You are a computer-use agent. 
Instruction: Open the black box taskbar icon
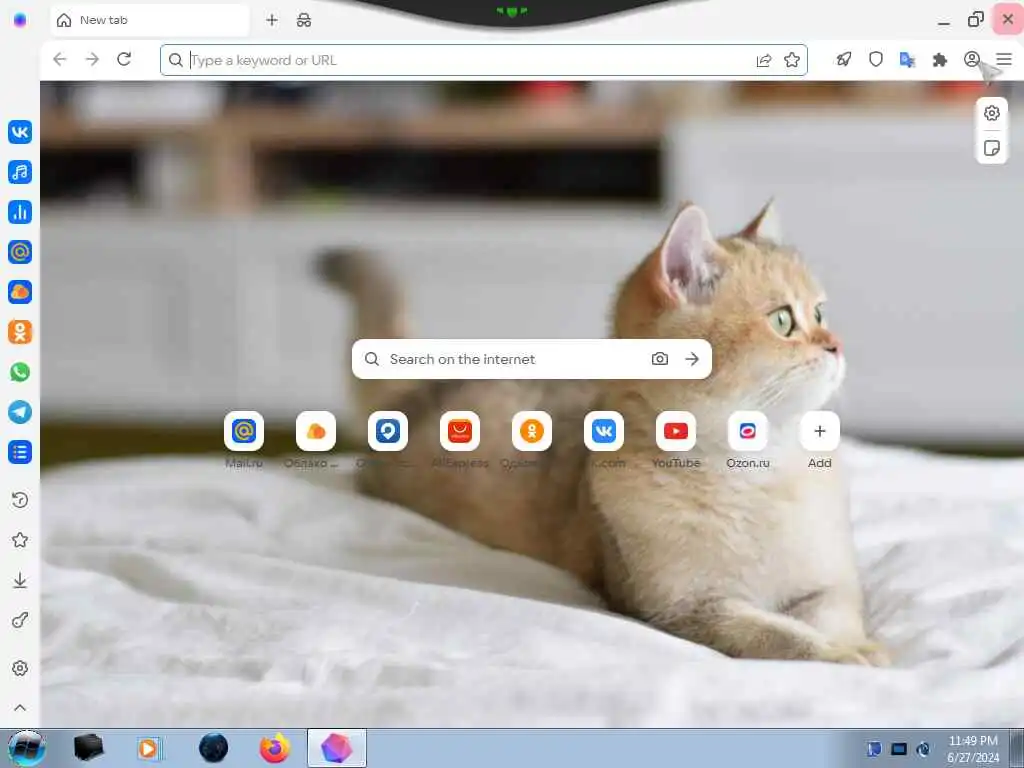click(88, 748)
